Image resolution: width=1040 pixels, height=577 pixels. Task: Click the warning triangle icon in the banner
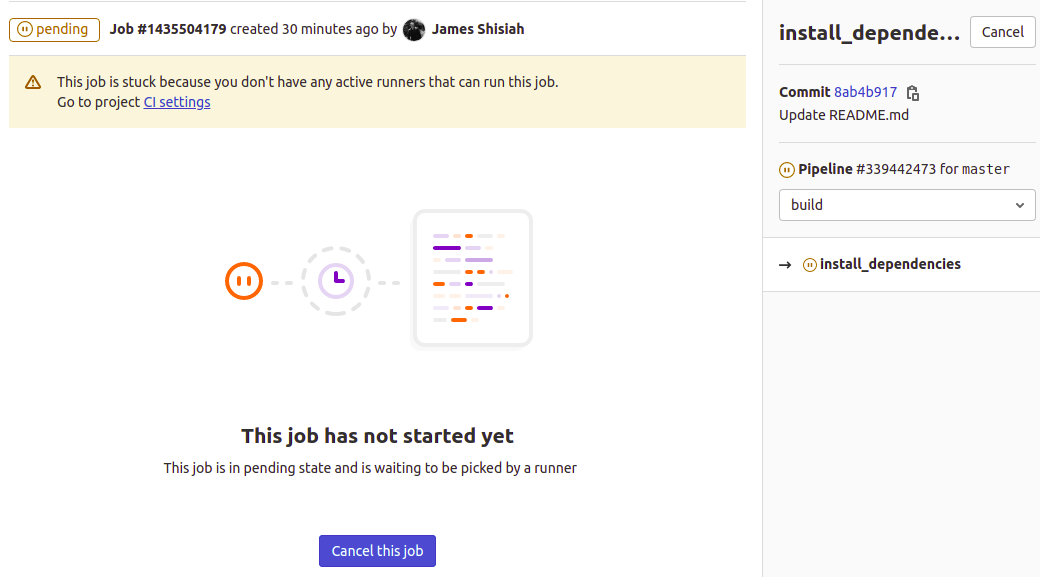point(33,82)
